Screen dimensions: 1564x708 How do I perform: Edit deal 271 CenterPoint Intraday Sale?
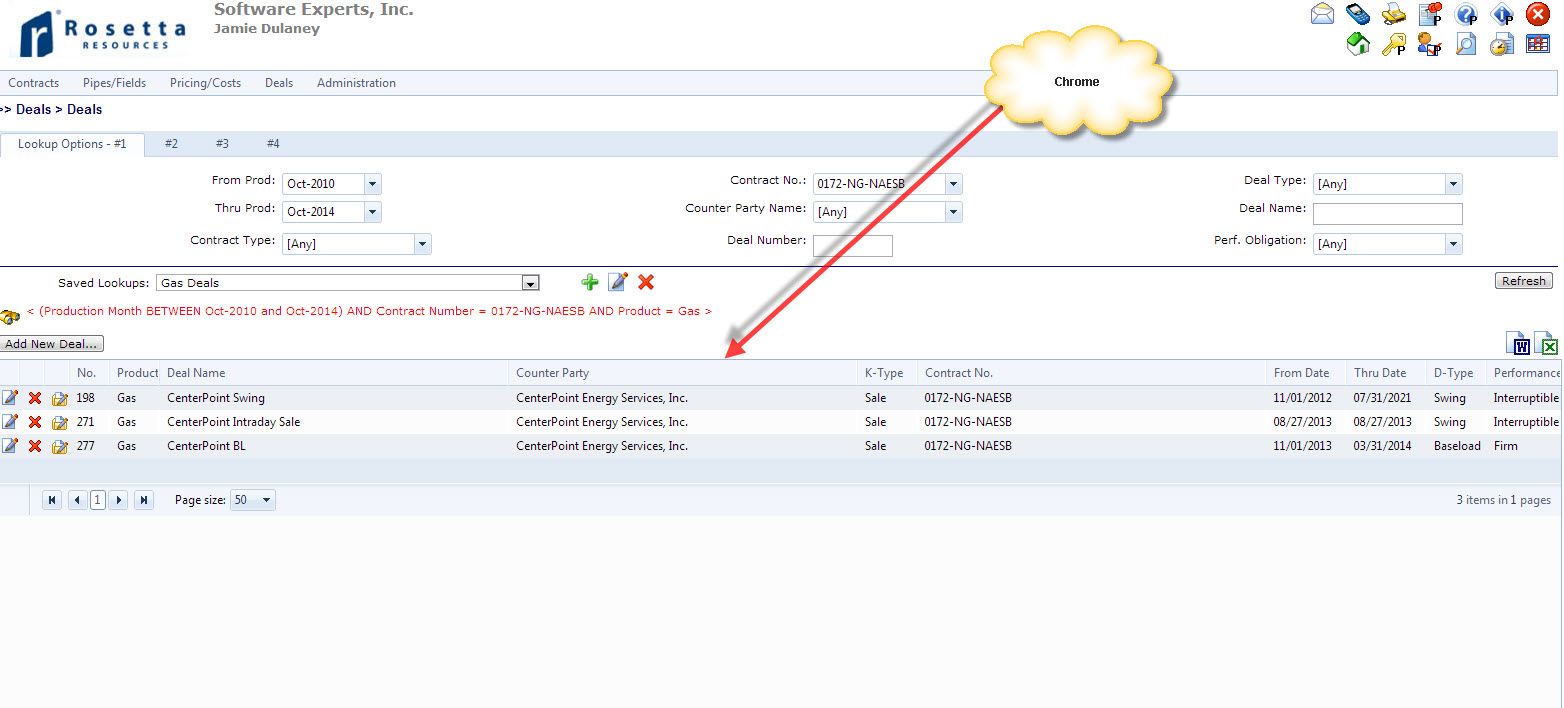[x=10, y=421]
